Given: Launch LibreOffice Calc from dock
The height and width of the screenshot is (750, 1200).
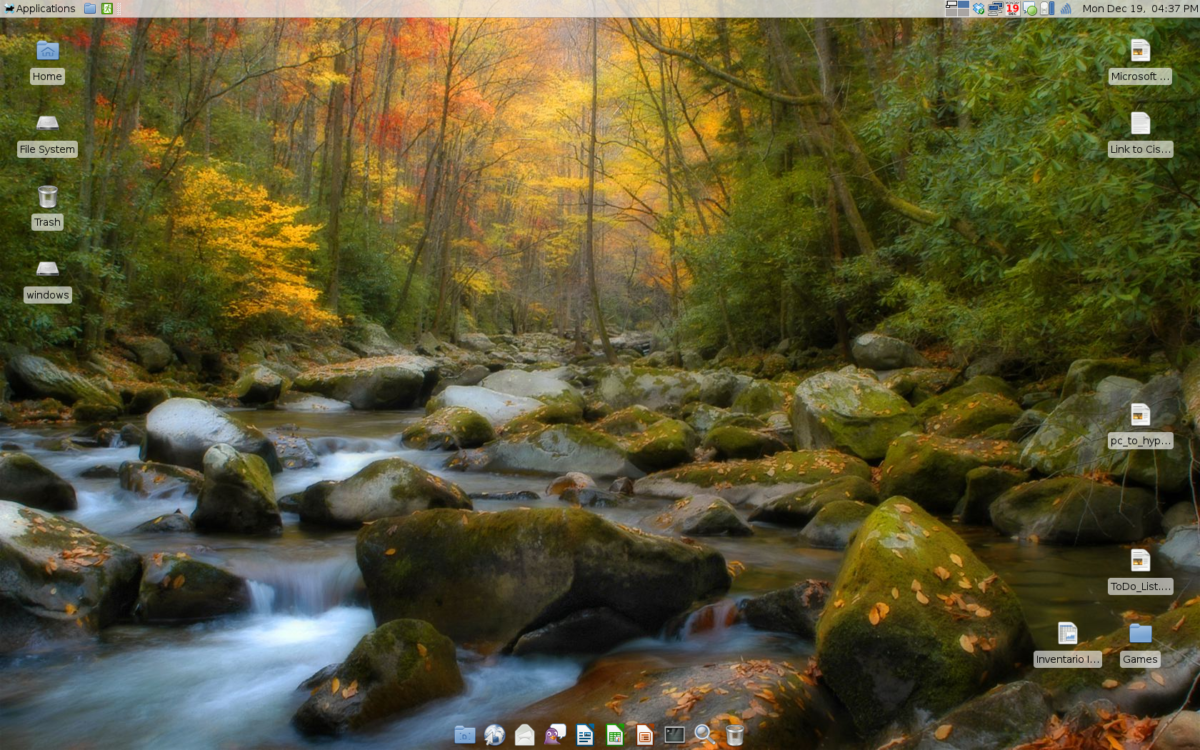Looking at the screenshot, I should click(615, 735).
